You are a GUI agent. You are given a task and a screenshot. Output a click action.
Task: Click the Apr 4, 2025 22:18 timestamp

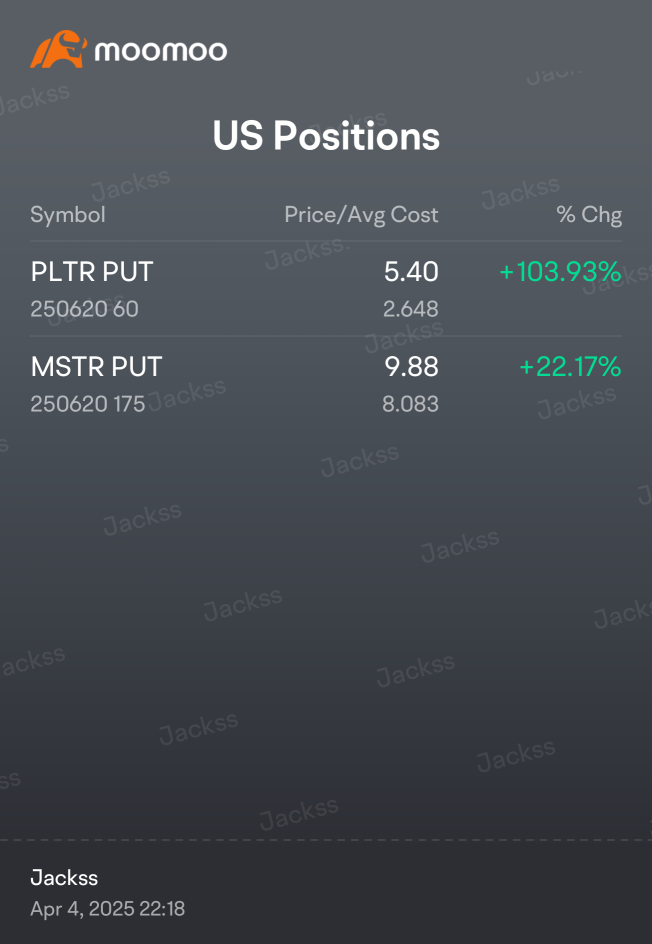(107, 908)
